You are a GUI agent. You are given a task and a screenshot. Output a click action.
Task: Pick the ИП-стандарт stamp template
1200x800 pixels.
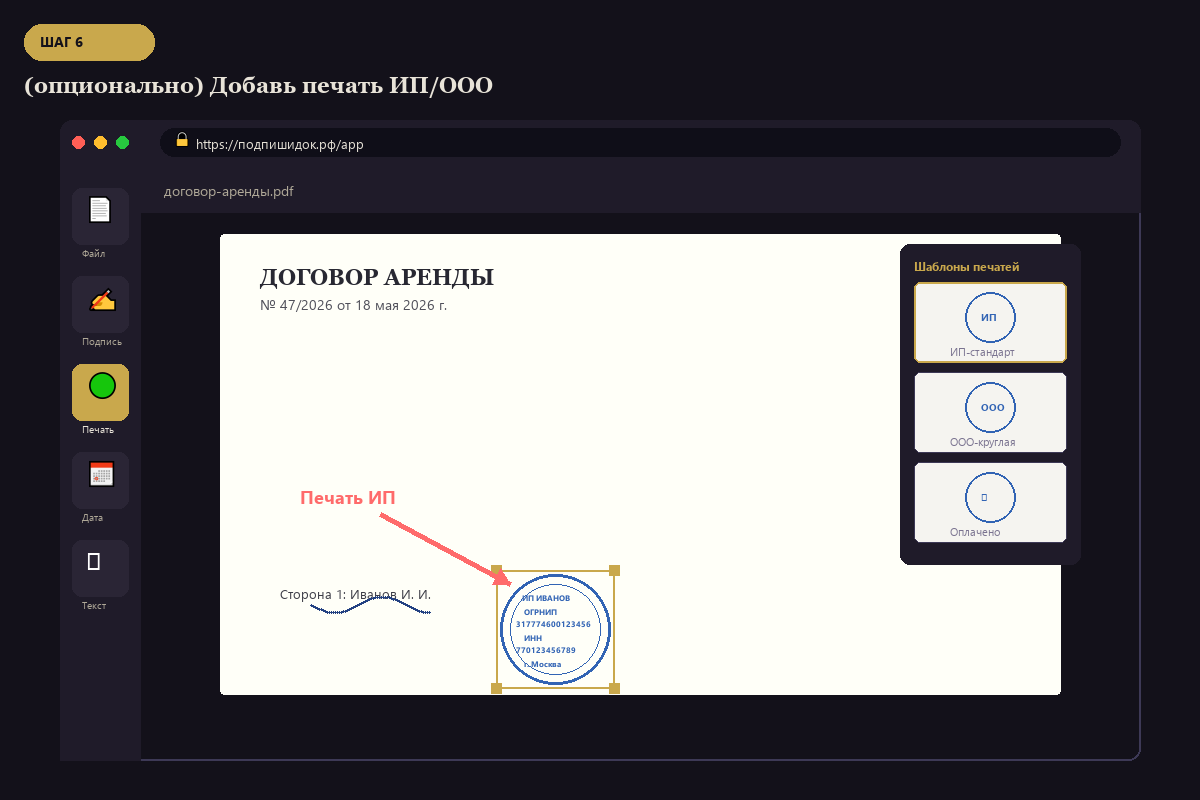point(990,322)
